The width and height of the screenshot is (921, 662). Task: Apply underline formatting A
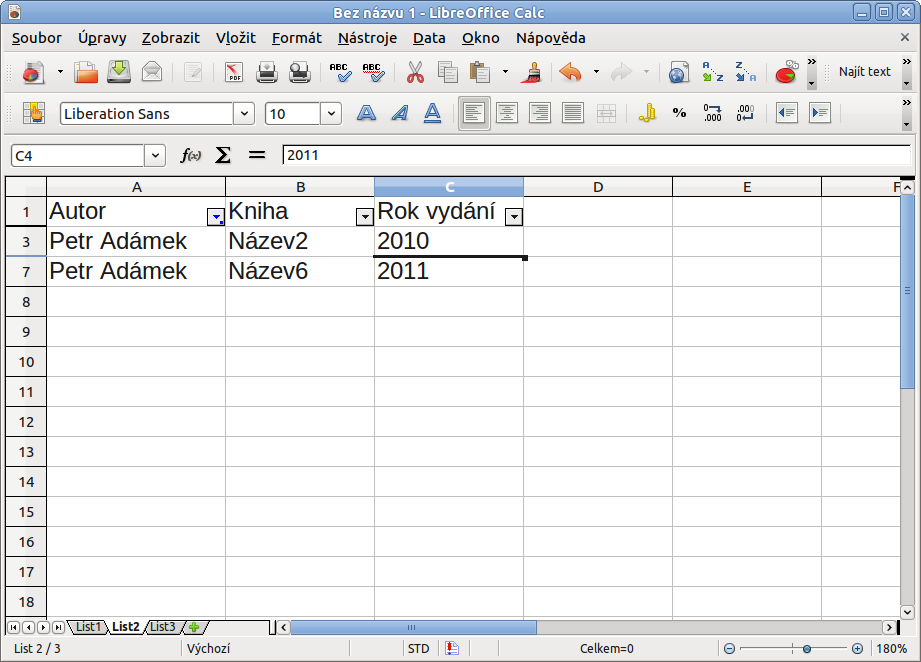coord(432,113)
